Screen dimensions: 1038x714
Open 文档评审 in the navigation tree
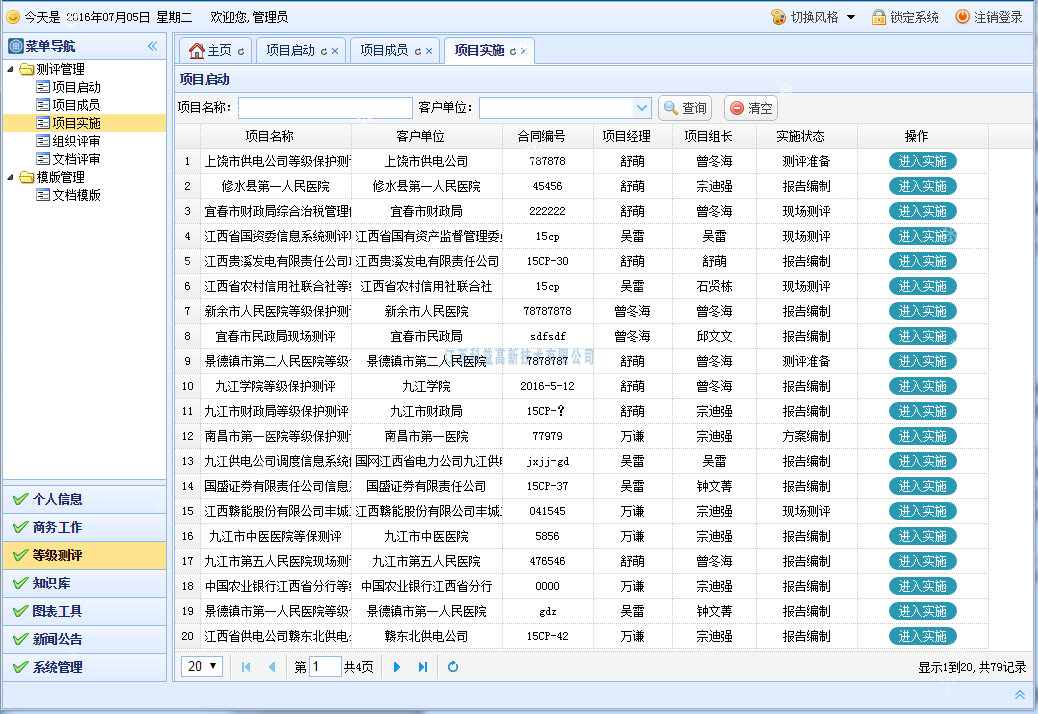click(x=76, y=159)
